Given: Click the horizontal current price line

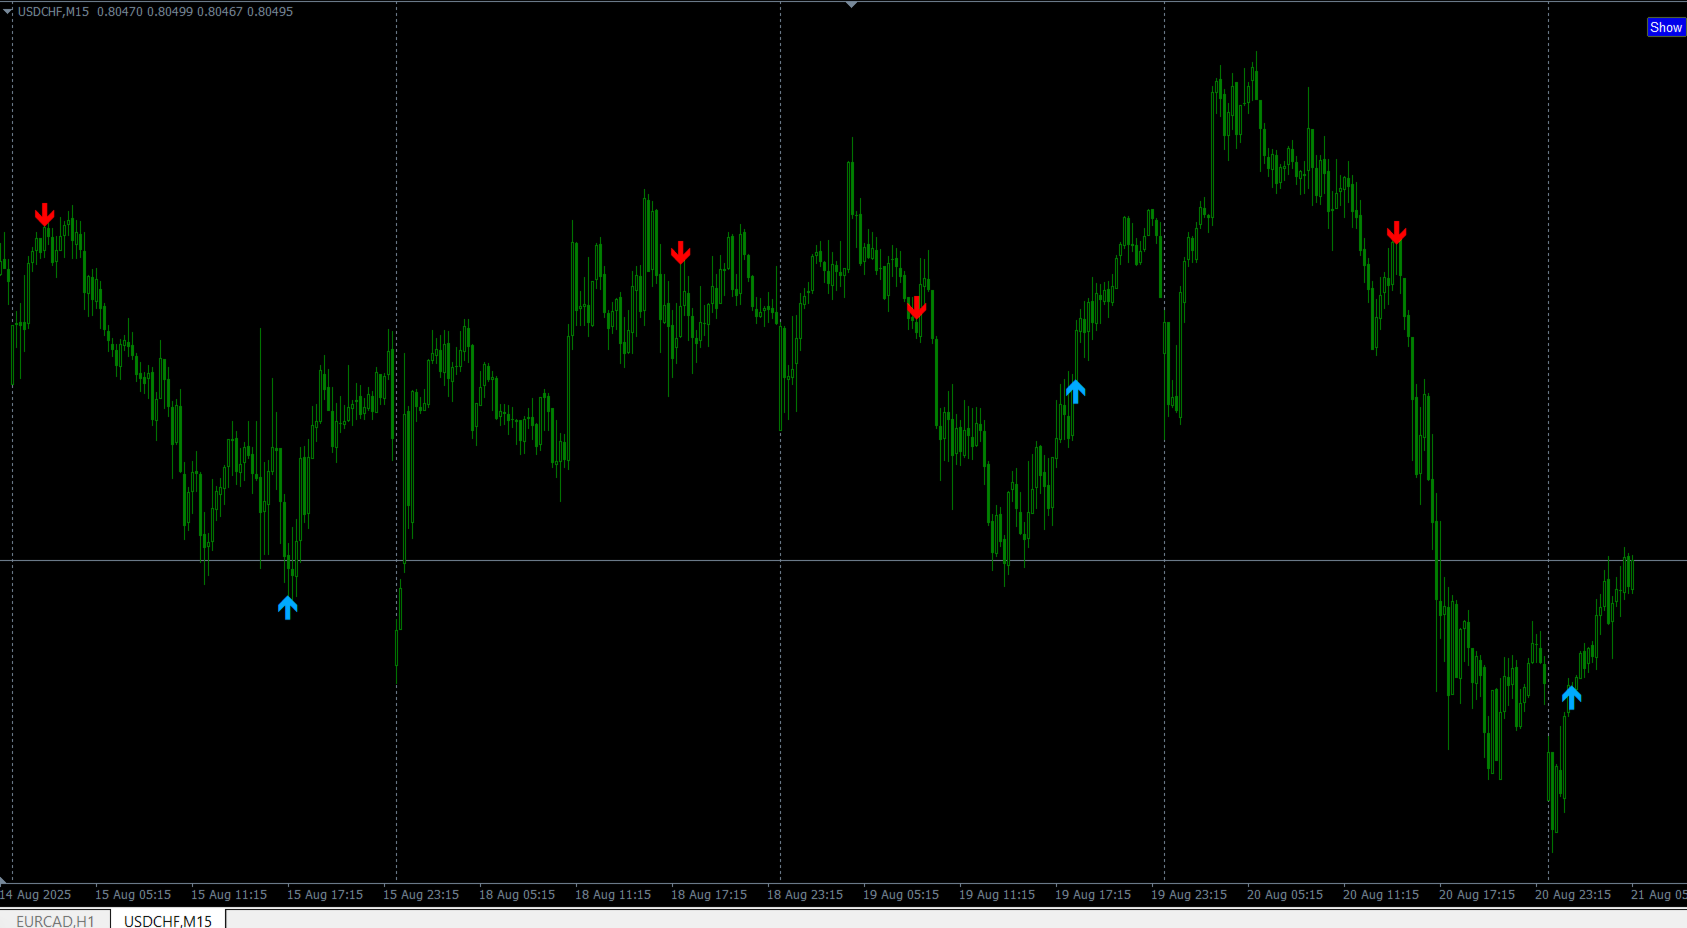Looking at the screenshot, I should click(x=843, y=561).
